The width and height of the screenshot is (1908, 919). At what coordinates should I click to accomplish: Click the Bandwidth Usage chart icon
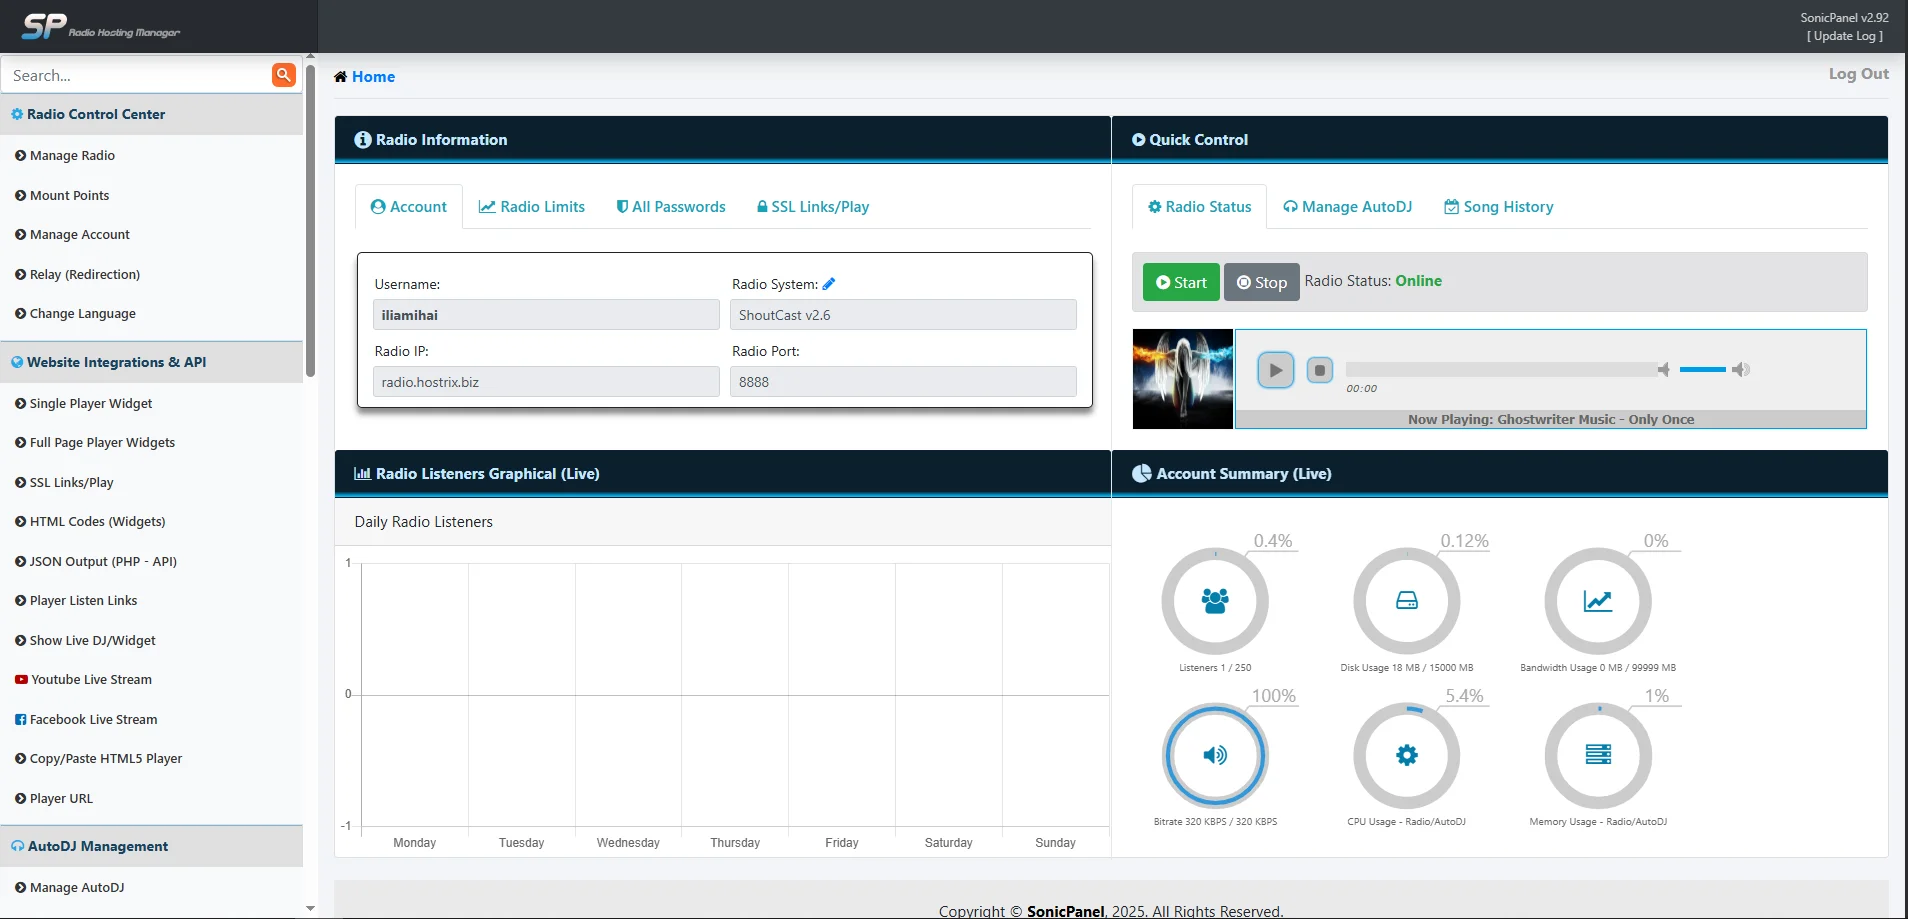click(x=1597, y=601)
